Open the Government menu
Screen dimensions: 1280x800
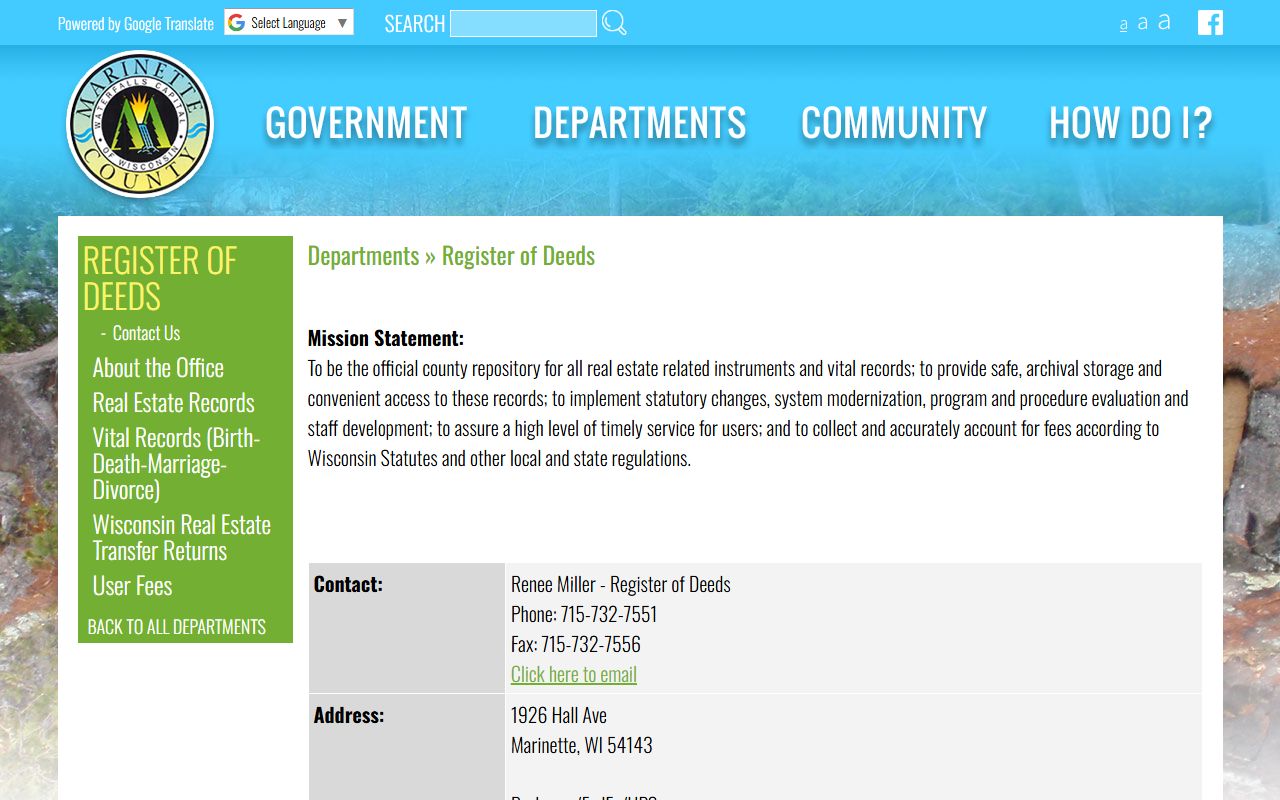click(366, 123)
